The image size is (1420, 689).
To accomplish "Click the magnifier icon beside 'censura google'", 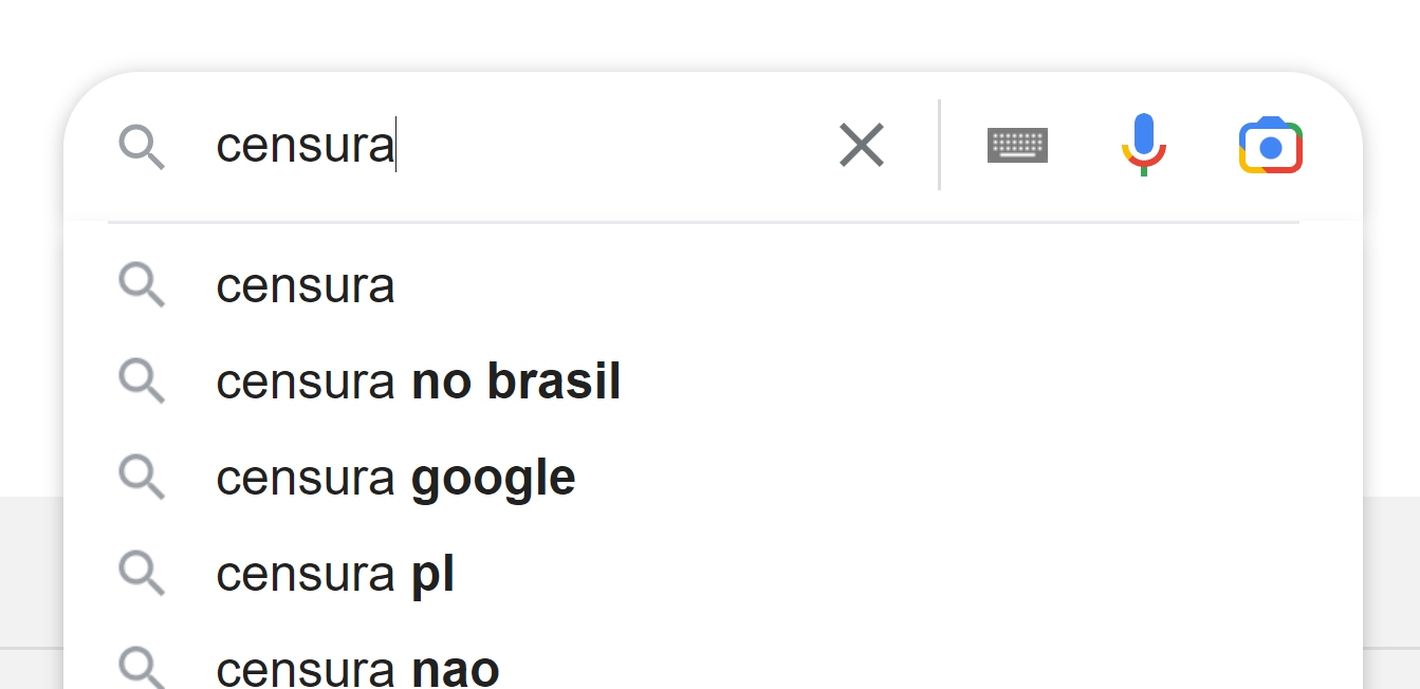I will point(141,477).
